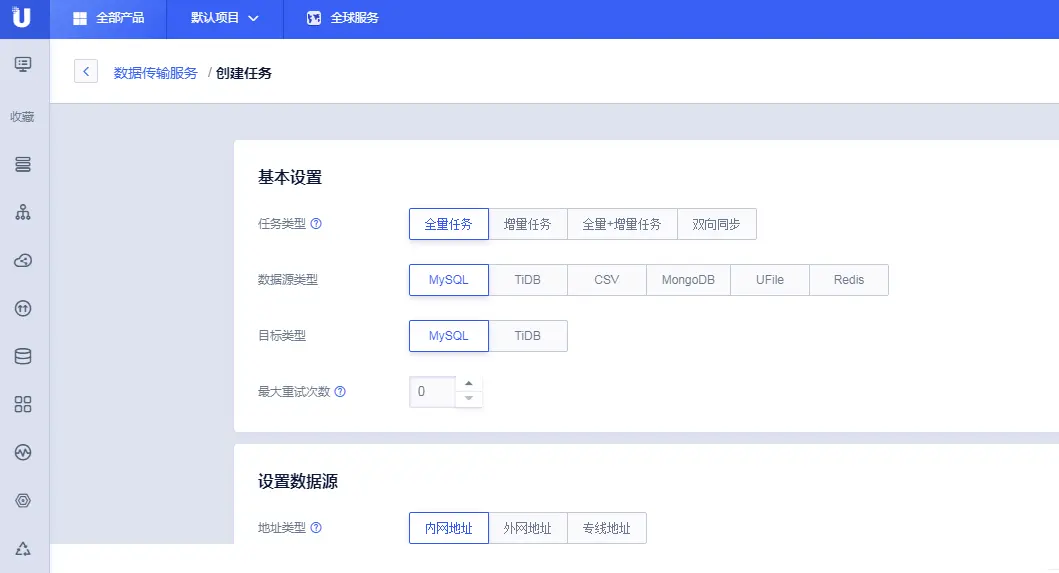Click help icon next to 任务类型
Screen dimensions: 1059x573
pos(316,224)
